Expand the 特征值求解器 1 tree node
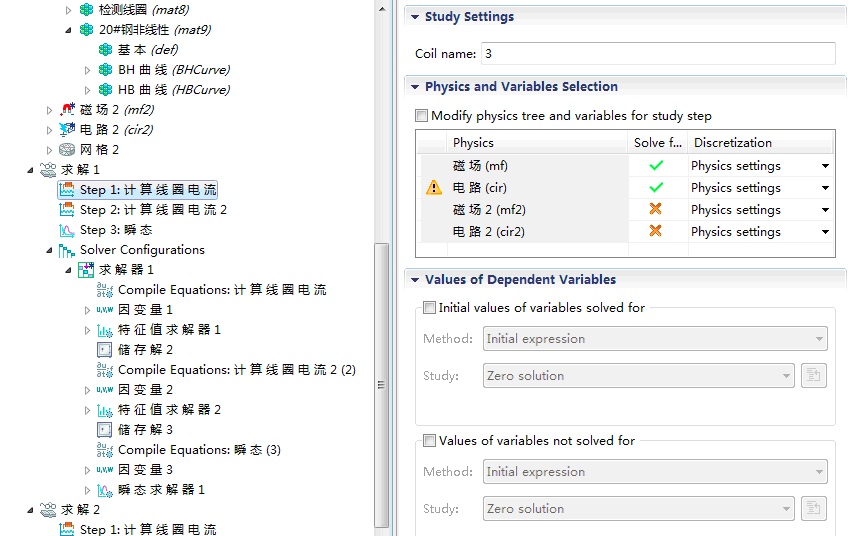 87,329
